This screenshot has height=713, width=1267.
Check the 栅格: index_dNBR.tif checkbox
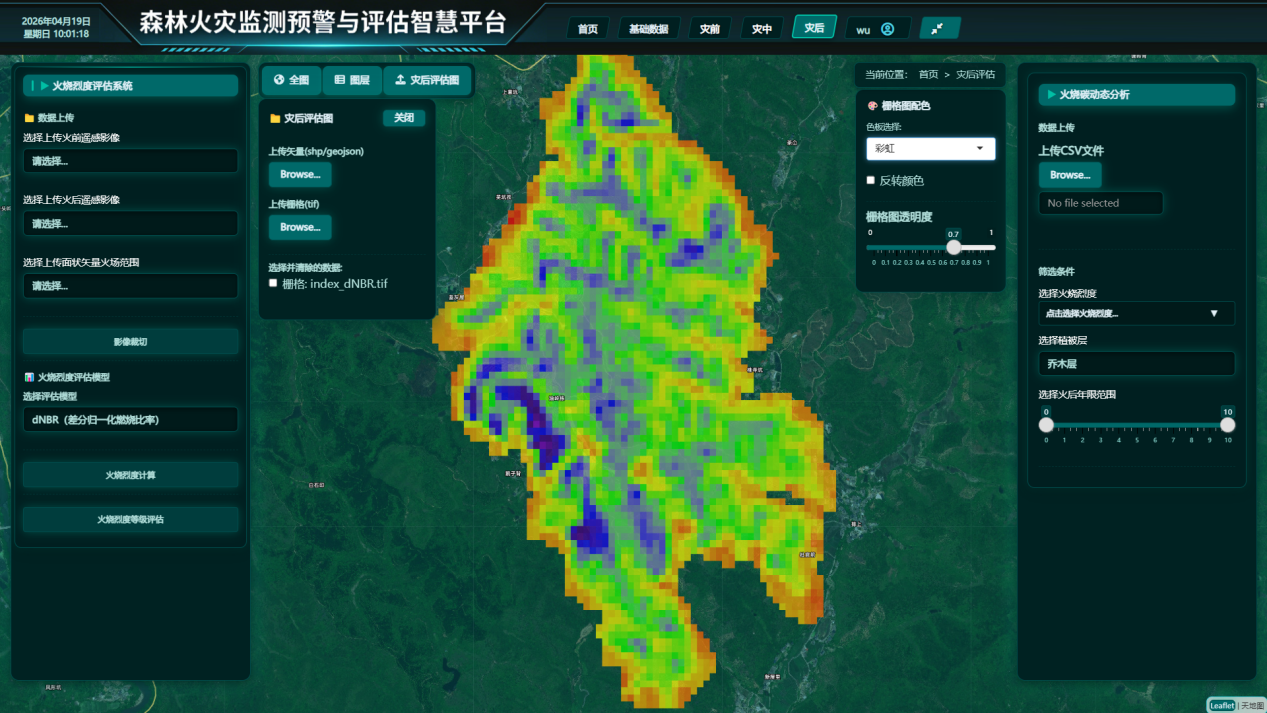[x=274, y=284]
